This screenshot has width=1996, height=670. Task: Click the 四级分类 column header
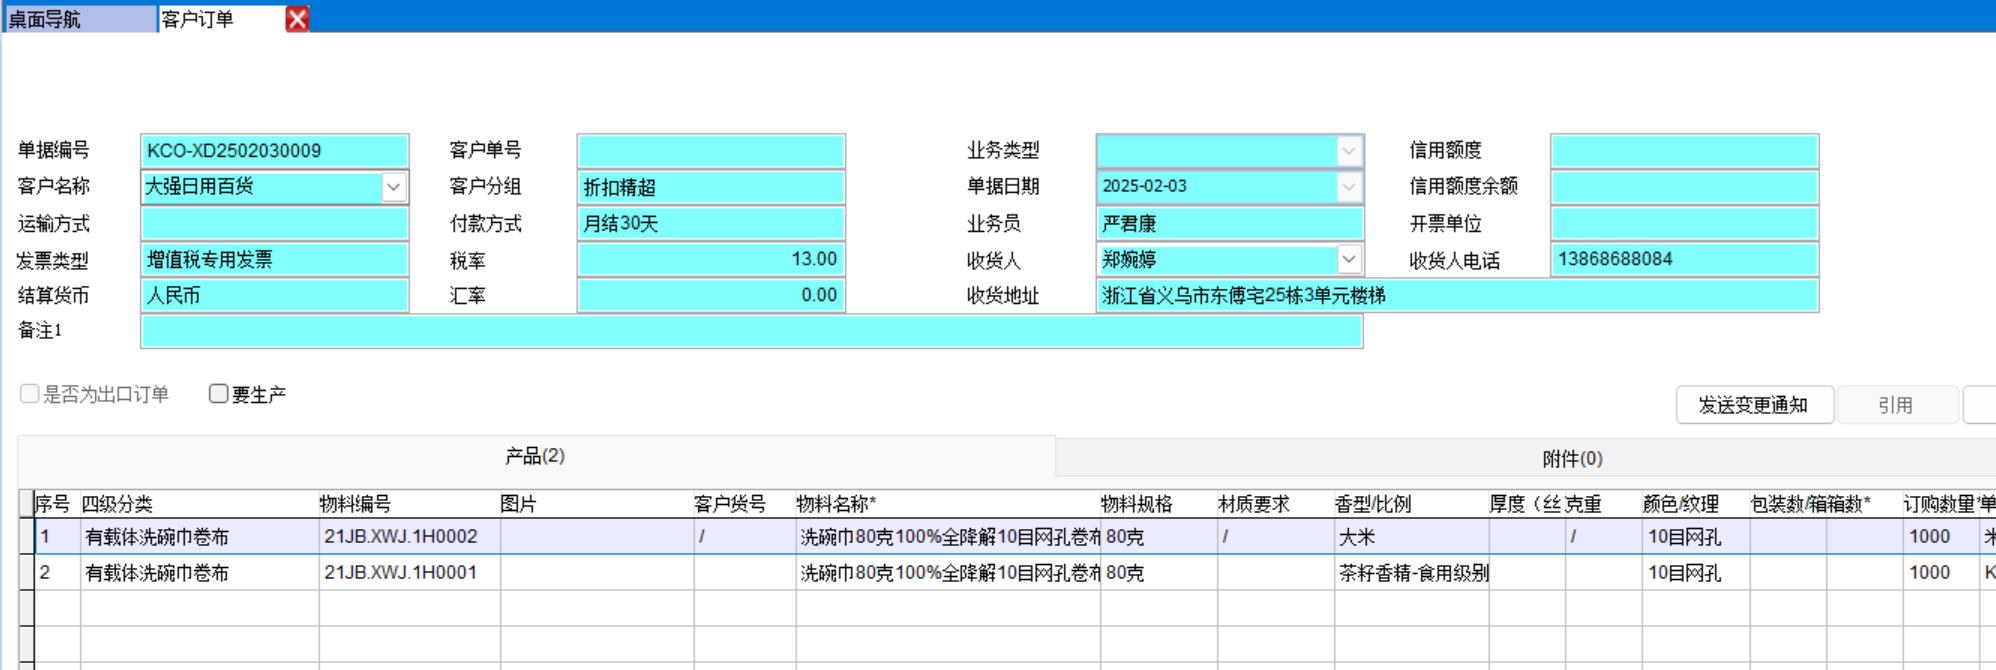(x=117, y=504)
